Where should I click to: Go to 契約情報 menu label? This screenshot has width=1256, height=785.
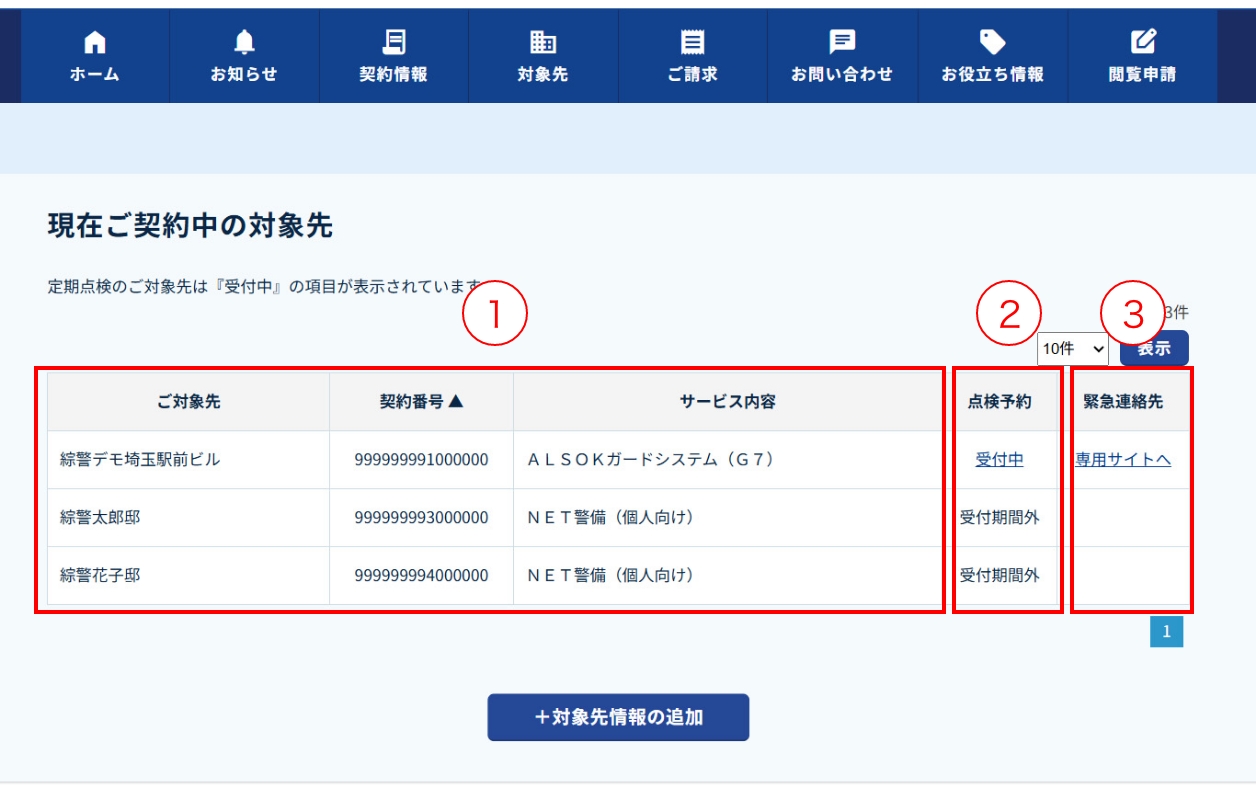(394, 74)
